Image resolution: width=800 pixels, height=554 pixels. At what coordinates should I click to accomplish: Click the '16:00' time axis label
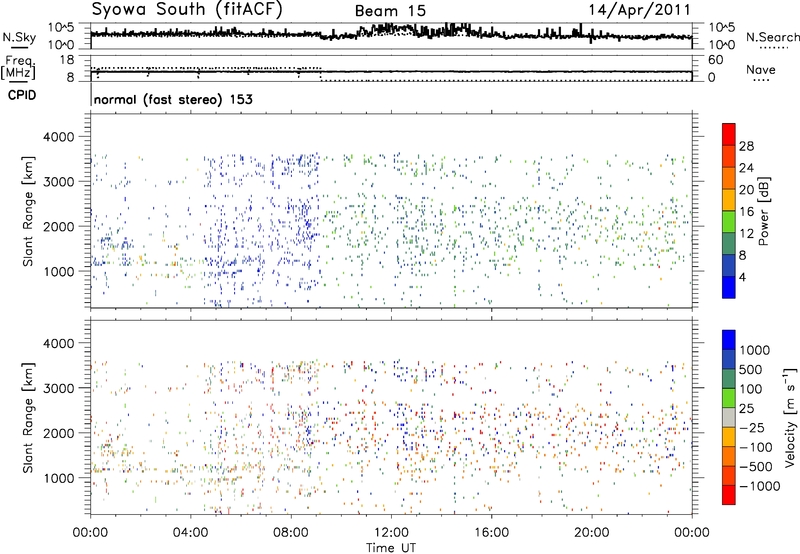[x=491, y=533]
